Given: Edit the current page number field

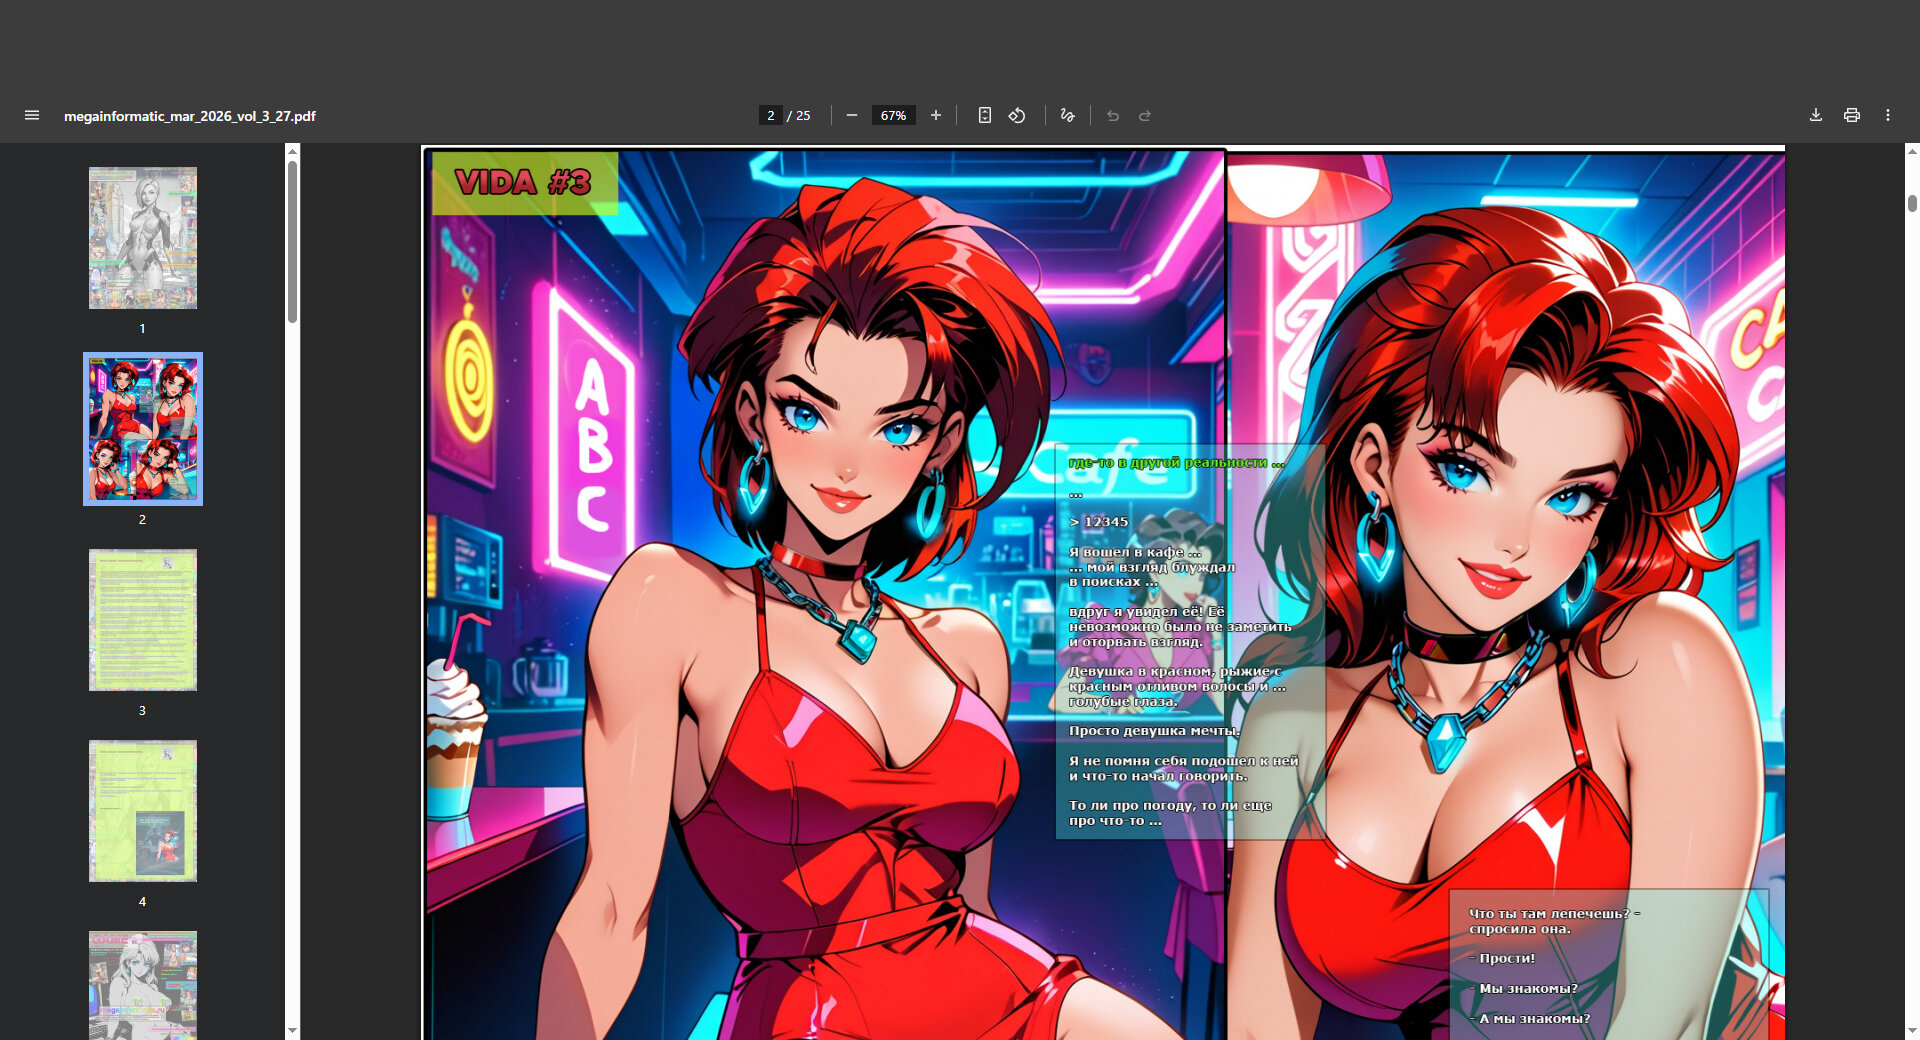Looking at the screenshot, I should 770,116.
